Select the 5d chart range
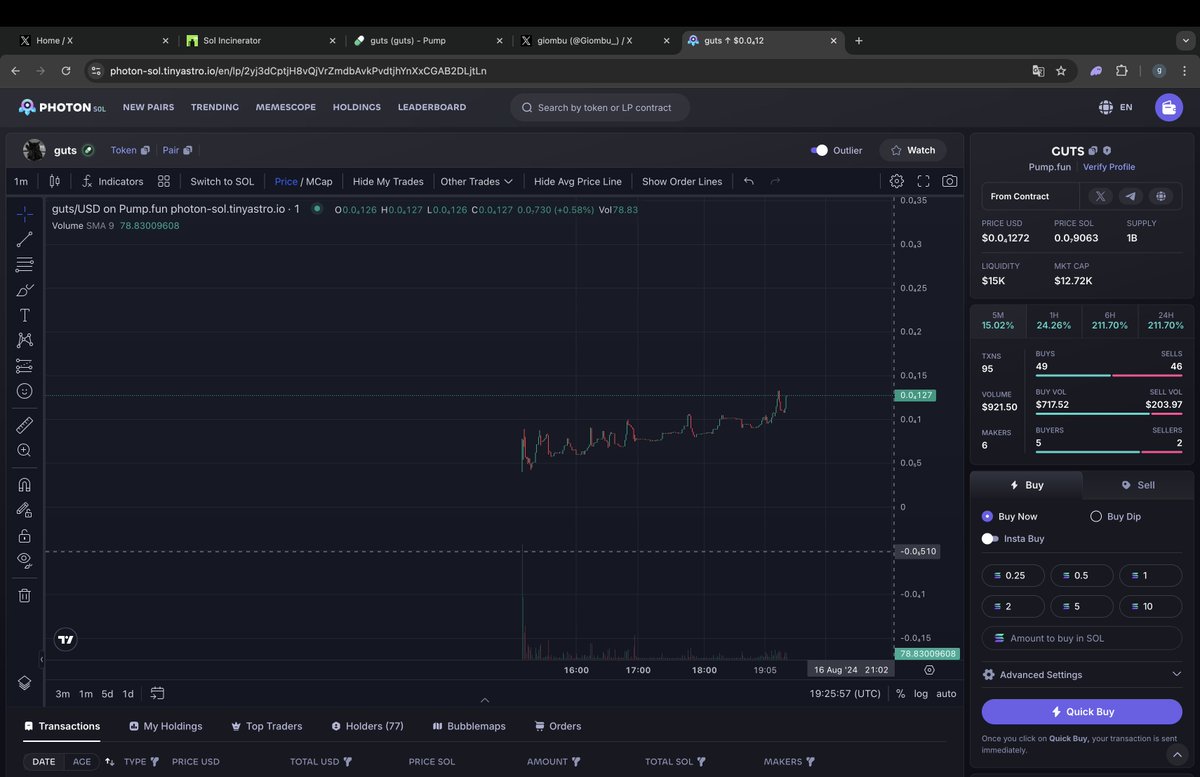The height and width of the screenshot is (777, 1200). [107, 693]
